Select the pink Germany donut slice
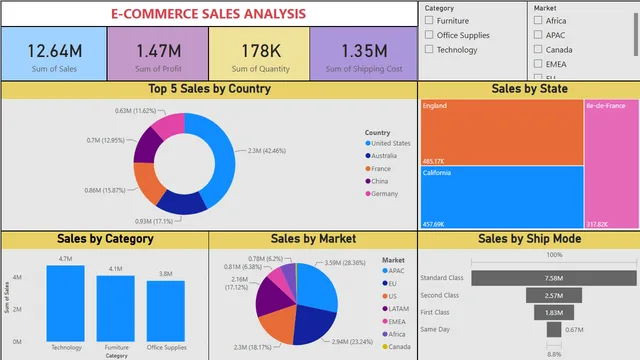 [x=170, y=125]
